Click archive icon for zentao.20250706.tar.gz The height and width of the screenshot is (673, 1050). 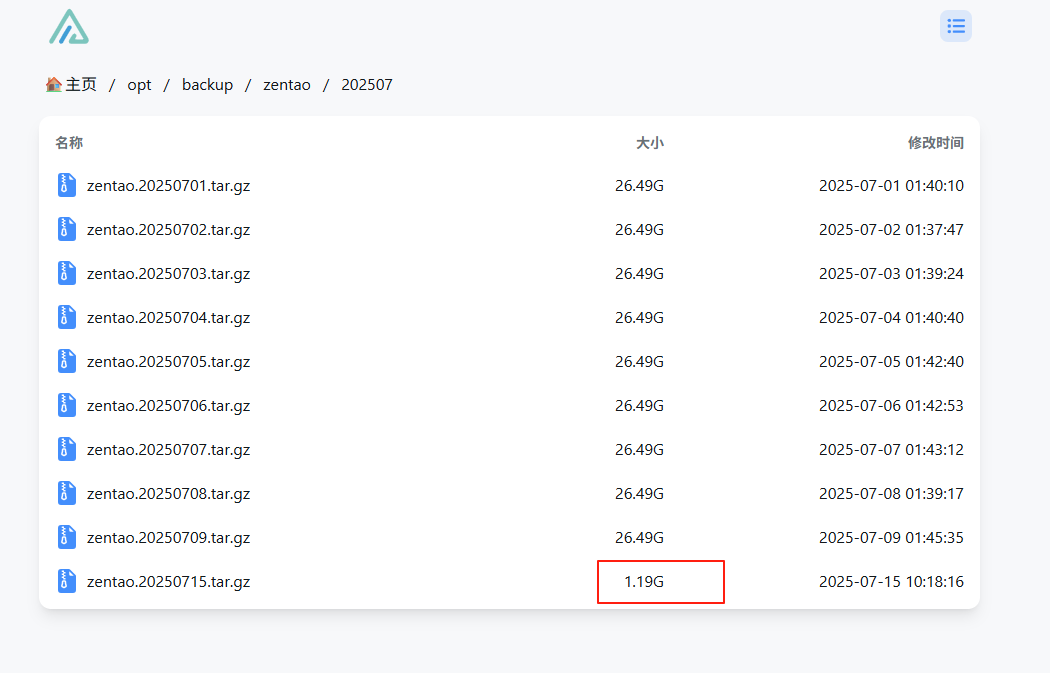66,405
